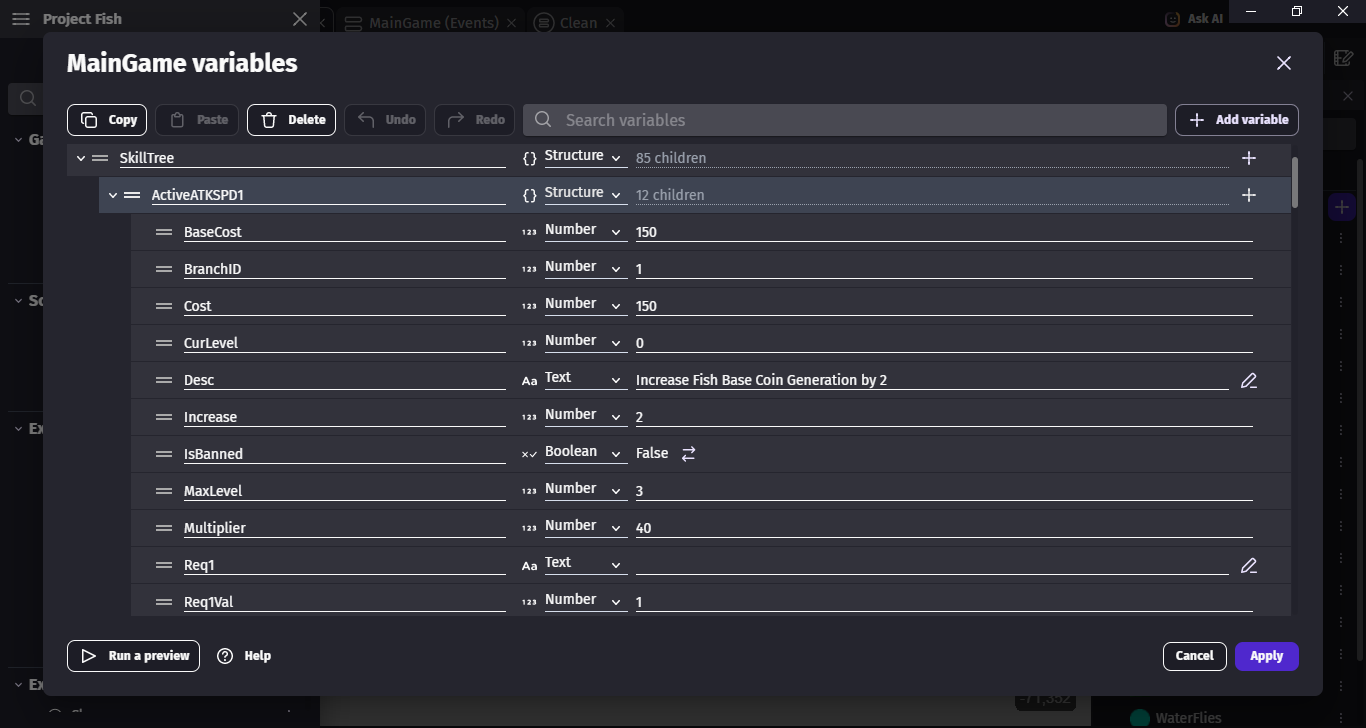The width and height of the screenshot is (1366, 728).
Task: Click the variables list vertical scrollbar
Action: 1295,183
